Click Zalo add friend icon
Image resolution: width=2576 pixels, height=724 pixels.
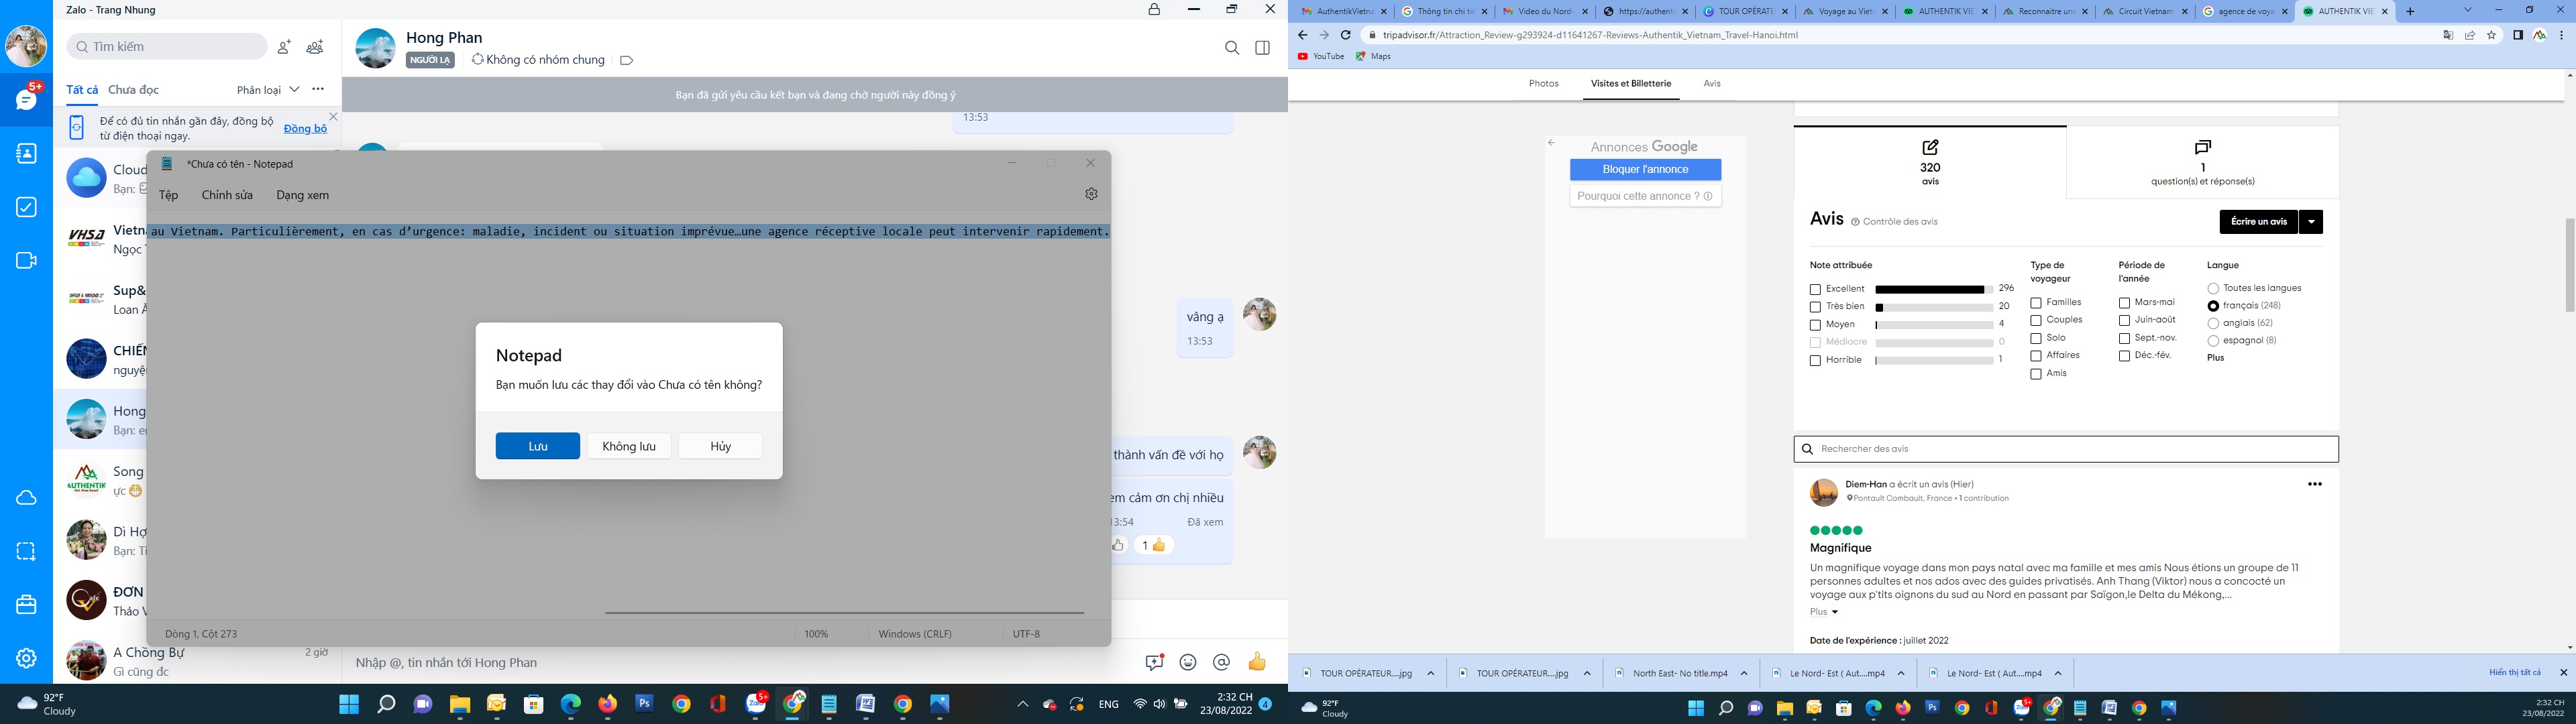click(x=284, y=46)
